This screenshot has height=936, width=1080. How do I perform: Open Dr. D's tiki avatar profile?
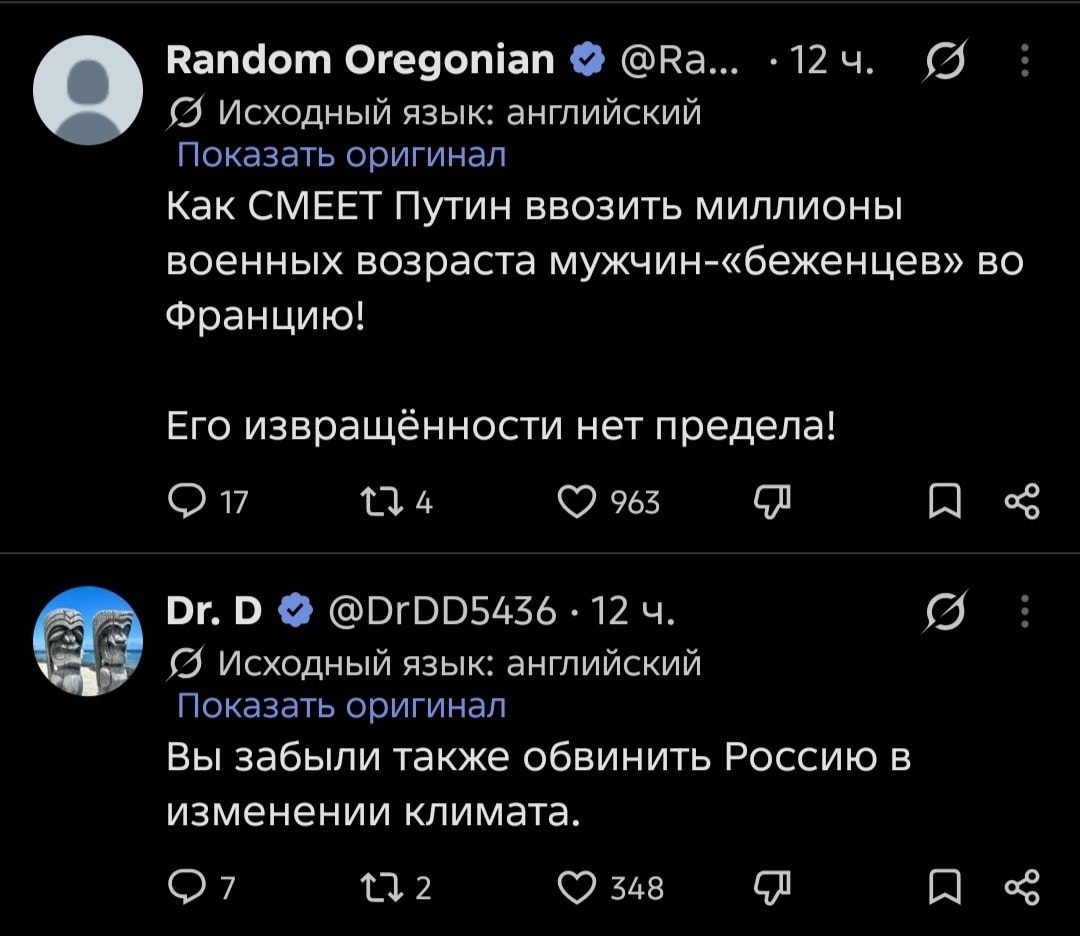point(88,641)
